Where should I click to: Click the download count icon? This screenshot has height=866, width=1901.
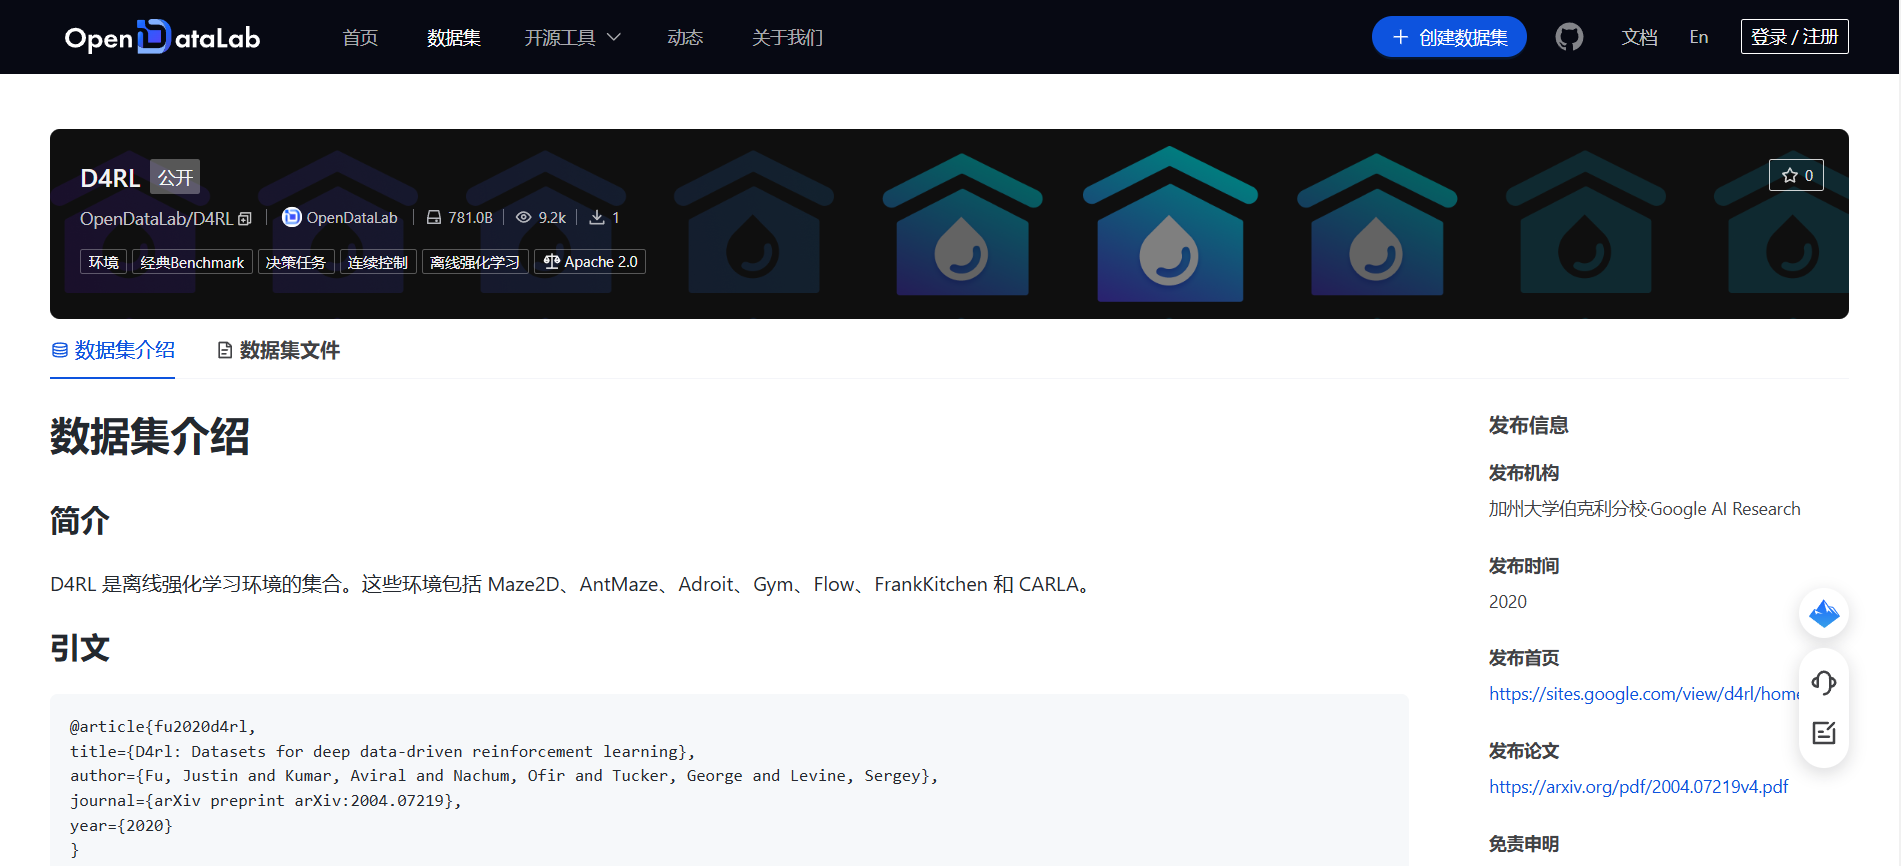(597, 217)
